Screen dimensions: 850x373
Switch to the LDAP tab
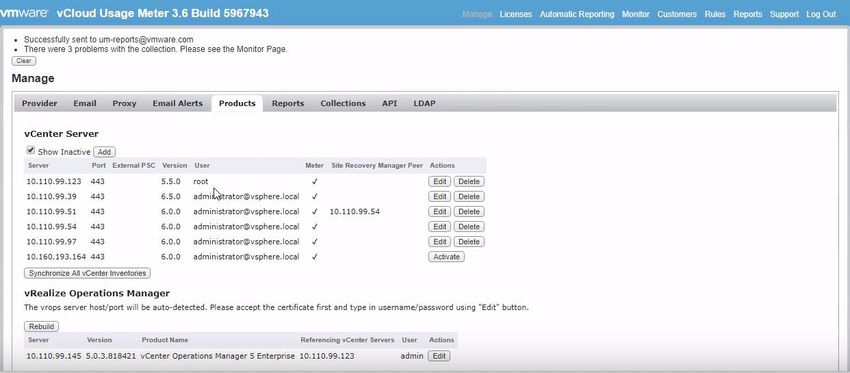tap(424, 103)
